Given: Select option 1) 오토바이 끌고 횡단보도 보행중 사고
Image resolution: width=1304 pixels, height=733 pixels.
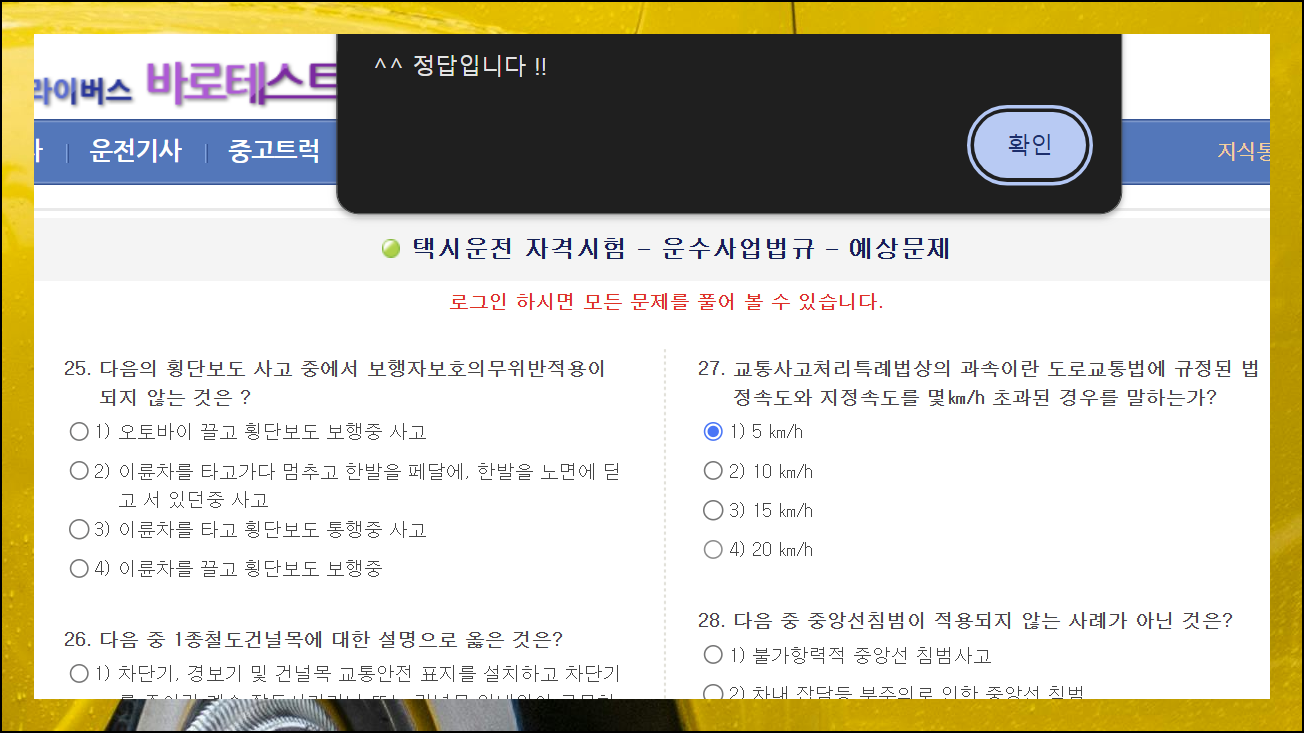Looking at the screenshot, I should 79,432.
